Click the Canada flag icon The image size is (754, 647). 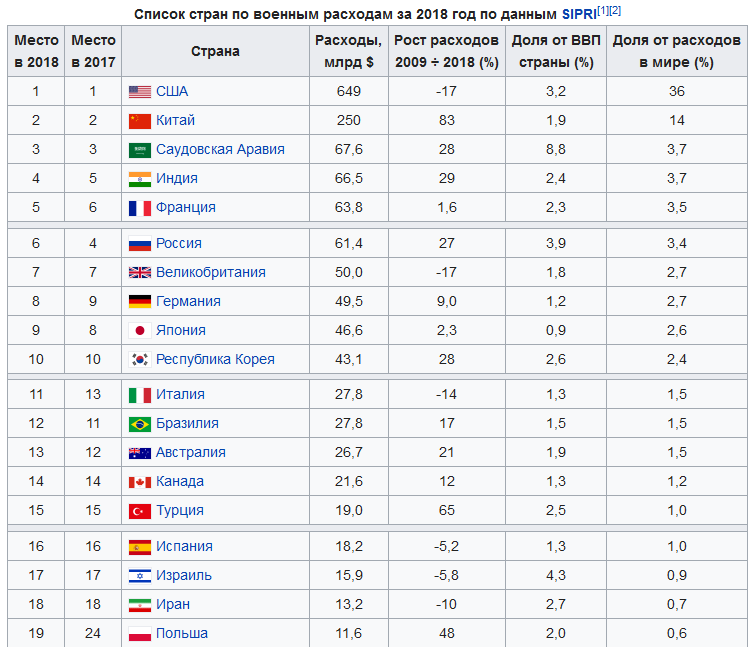coord(140,482)
